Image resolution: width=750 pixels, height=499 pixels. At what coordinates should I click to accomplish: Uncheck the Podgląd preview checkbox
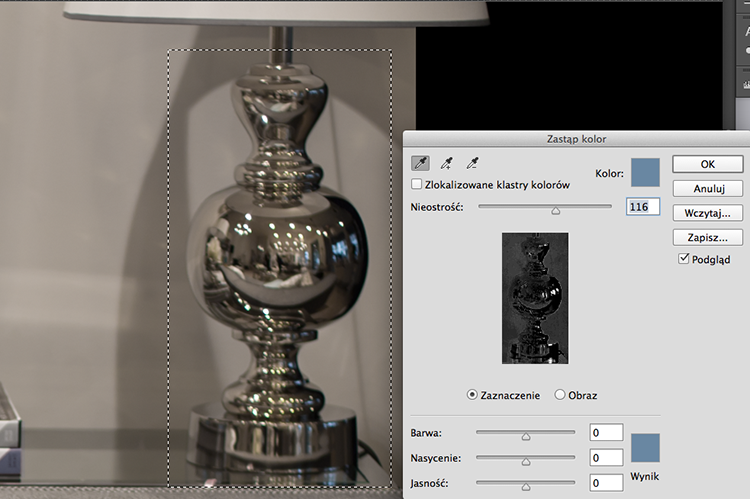pos(684,259)
